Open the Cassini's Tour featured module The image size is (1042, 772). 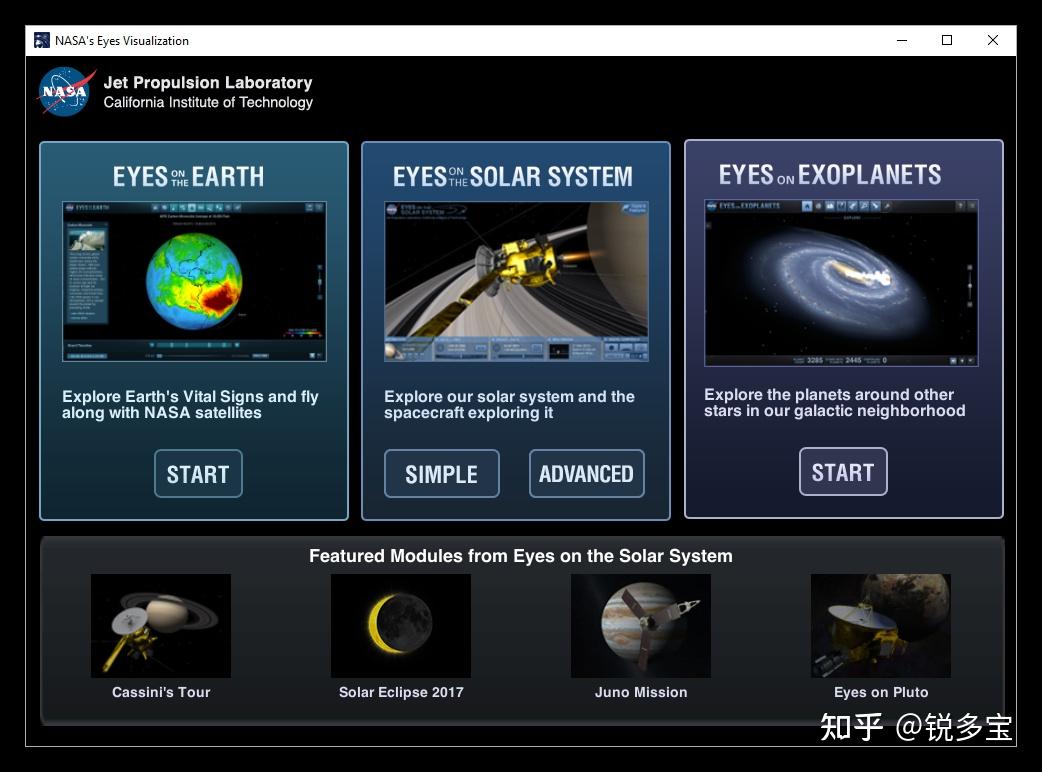tap(160, 625)
